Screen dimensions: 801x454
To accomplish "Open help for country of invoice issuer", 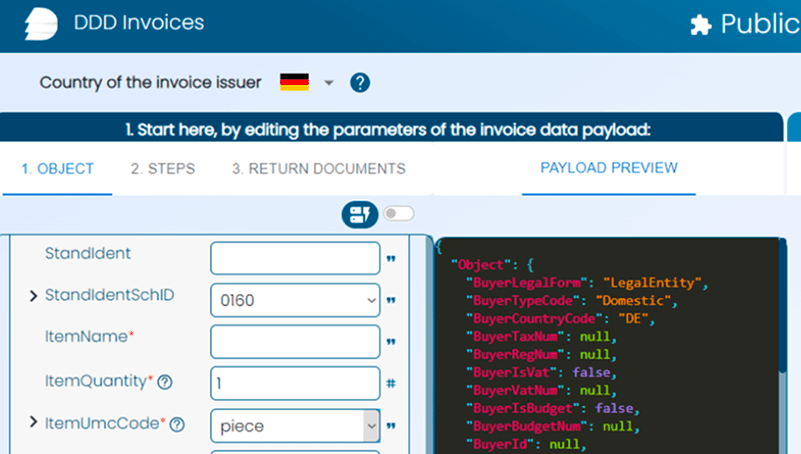I will click(360, 82).
